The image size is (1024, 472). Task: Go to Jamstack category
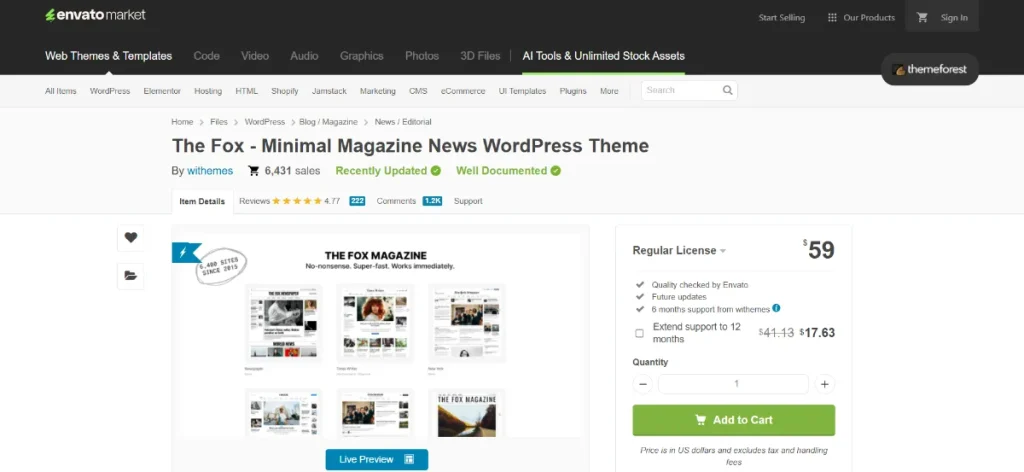click(329, 91)
